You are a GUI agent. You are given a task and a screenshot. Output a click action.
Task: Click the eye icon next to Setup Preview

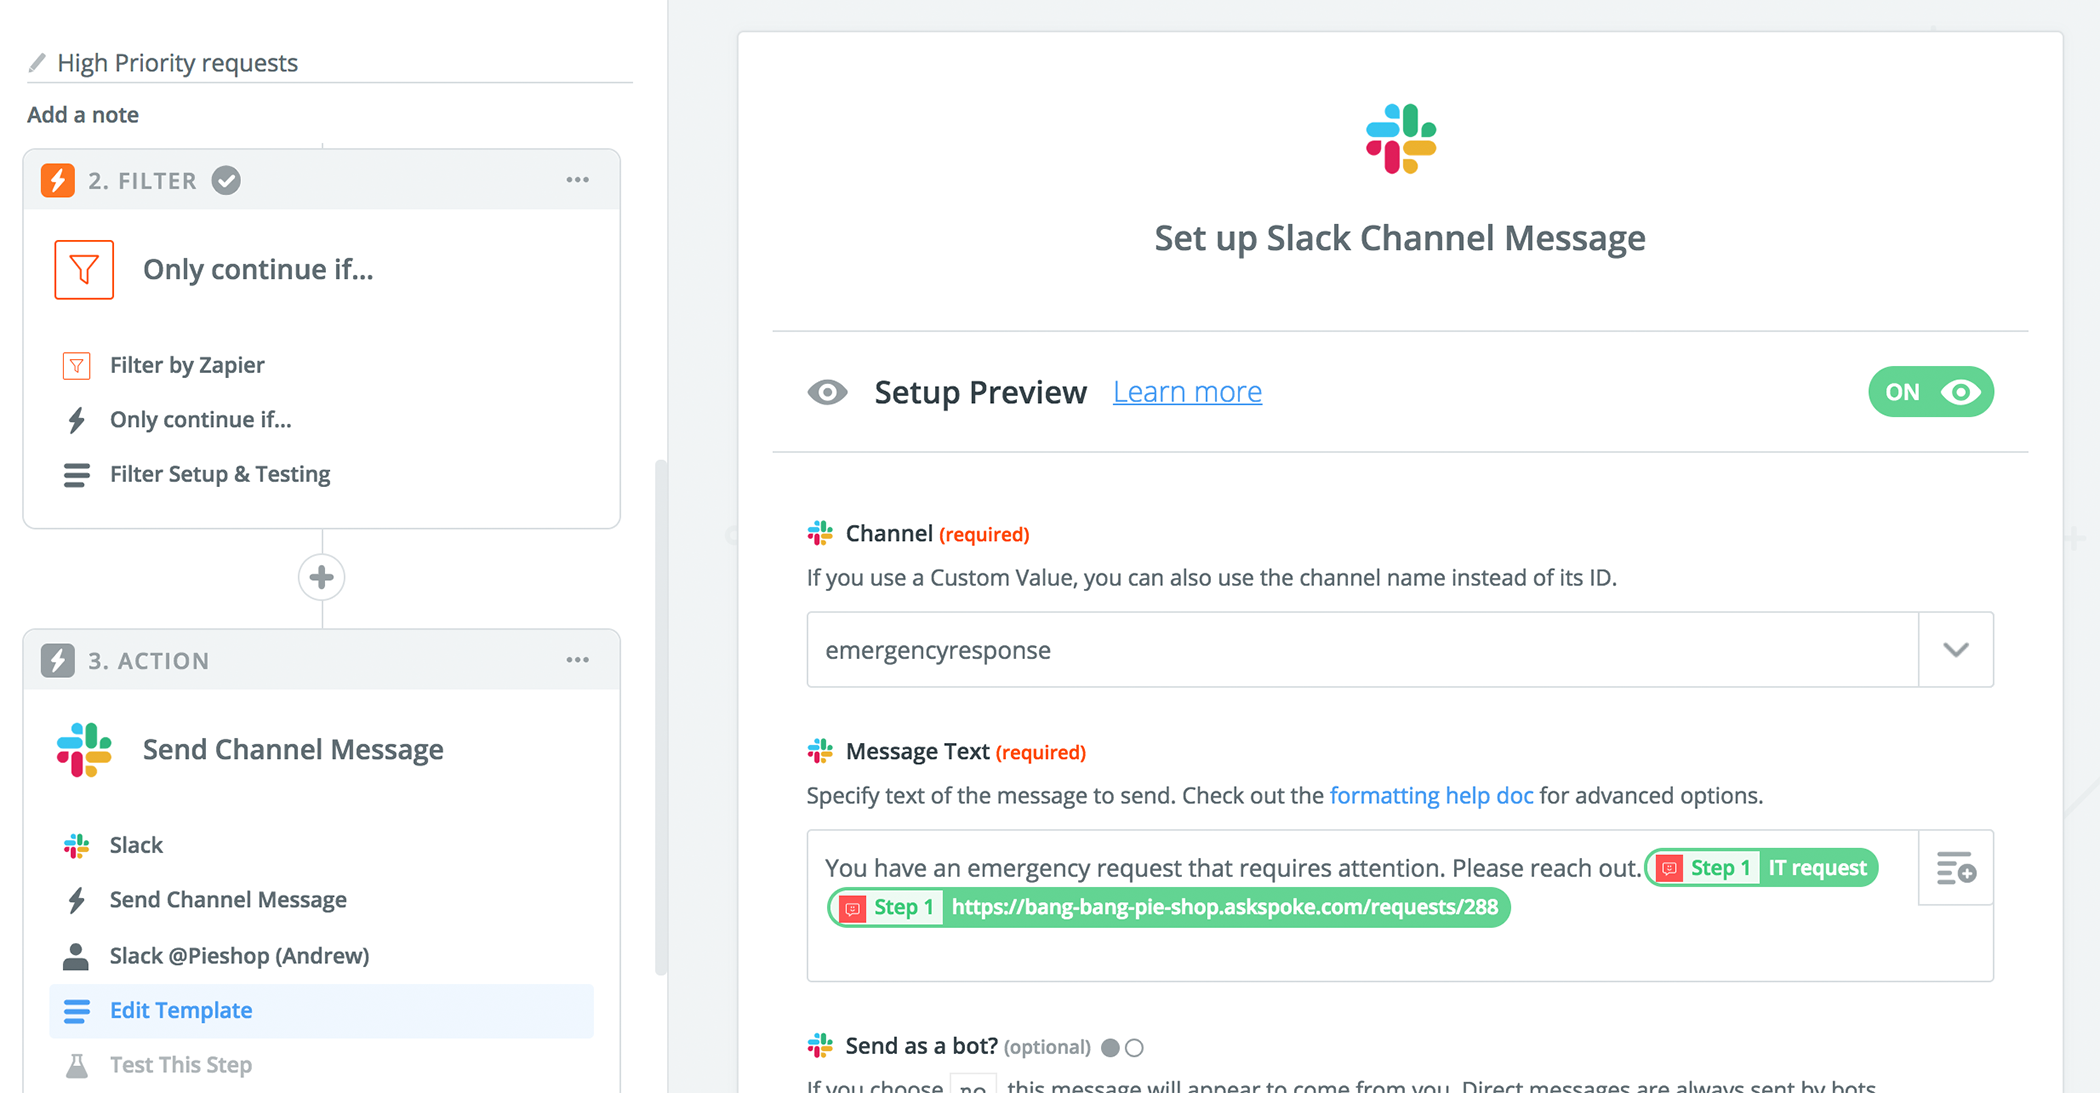827,392
